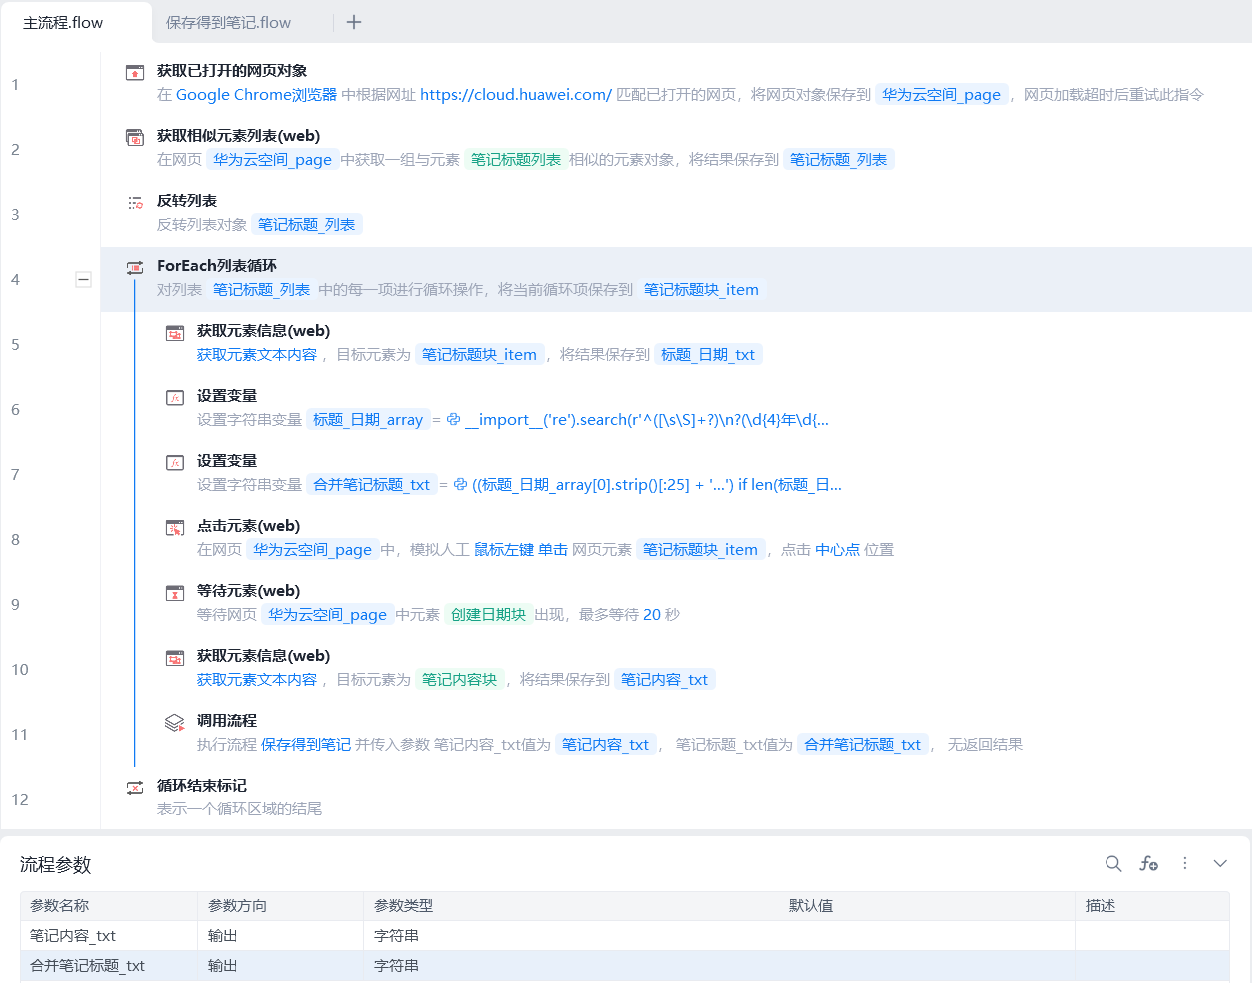Click the 笔记内容_txt variable tag in step 10

click(x=664, y=679)
